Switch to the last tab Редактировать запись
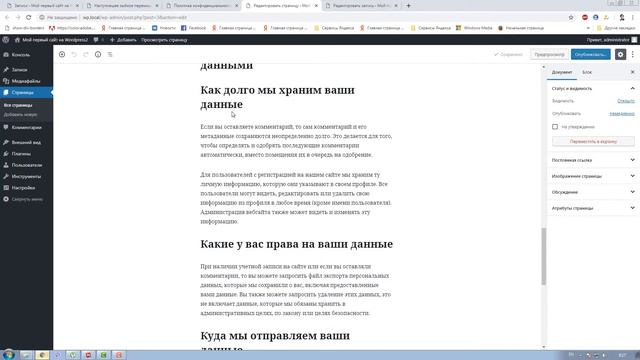 362,6
